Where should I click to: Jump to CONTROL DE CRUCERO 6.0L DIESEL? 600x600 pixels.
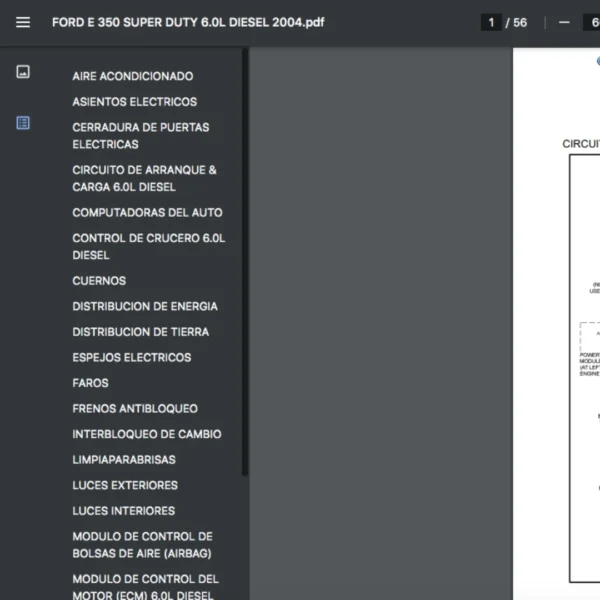click(149, 246)
